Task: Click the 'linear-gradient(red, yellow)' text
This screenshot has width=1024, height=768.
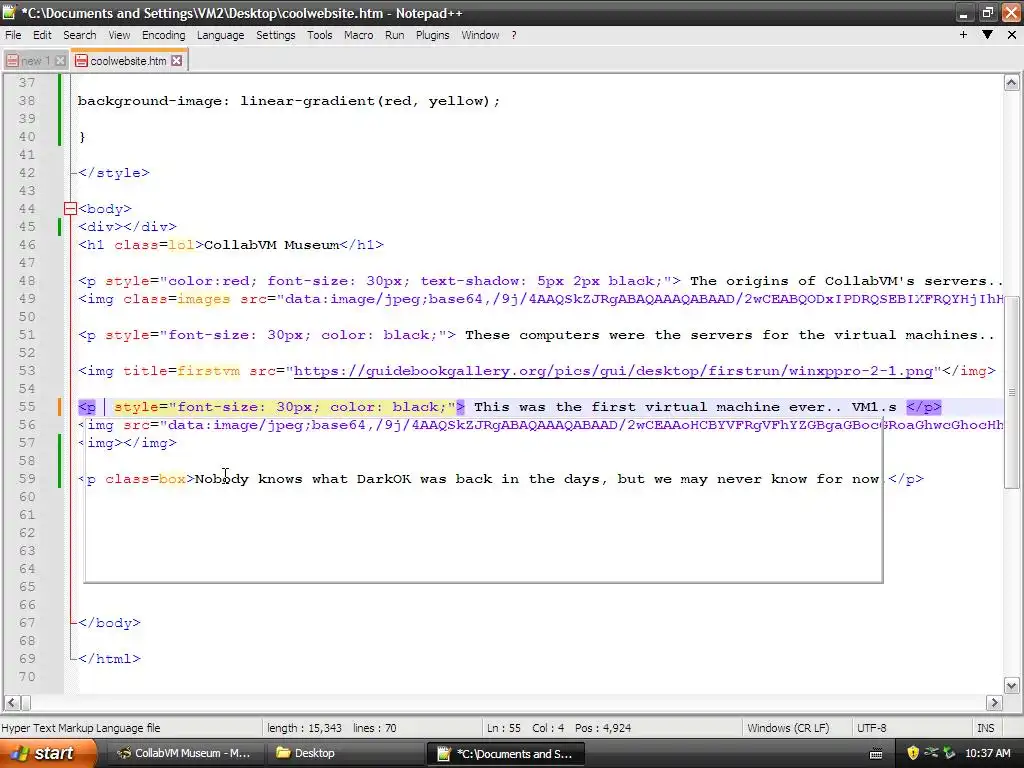Action: tap(365, 101)
